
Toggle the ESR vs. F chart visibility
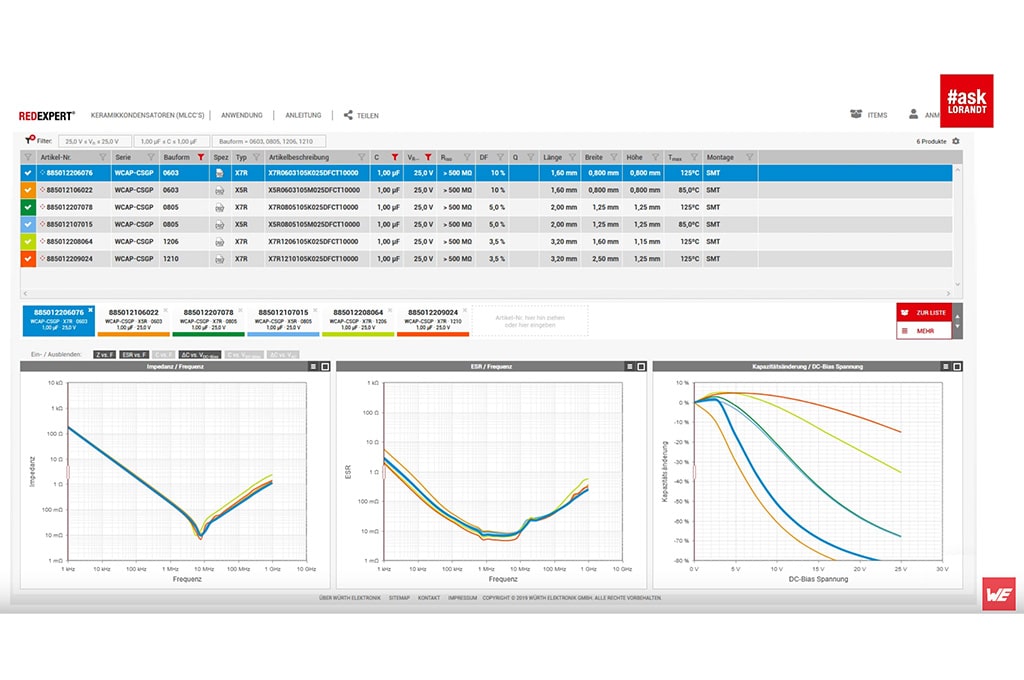135,355
